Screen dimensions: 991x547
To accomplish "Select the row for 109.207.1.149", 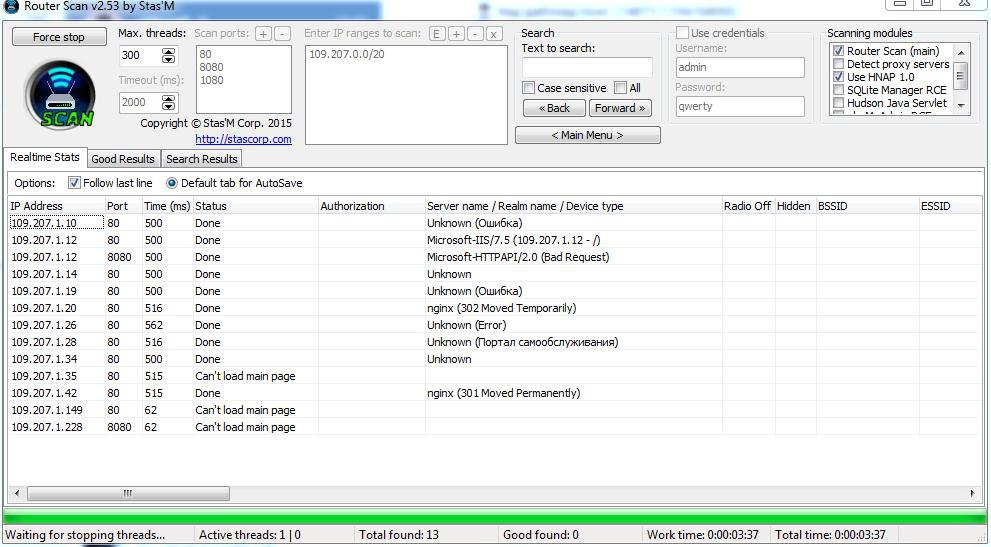I will (x=495, y=410).
